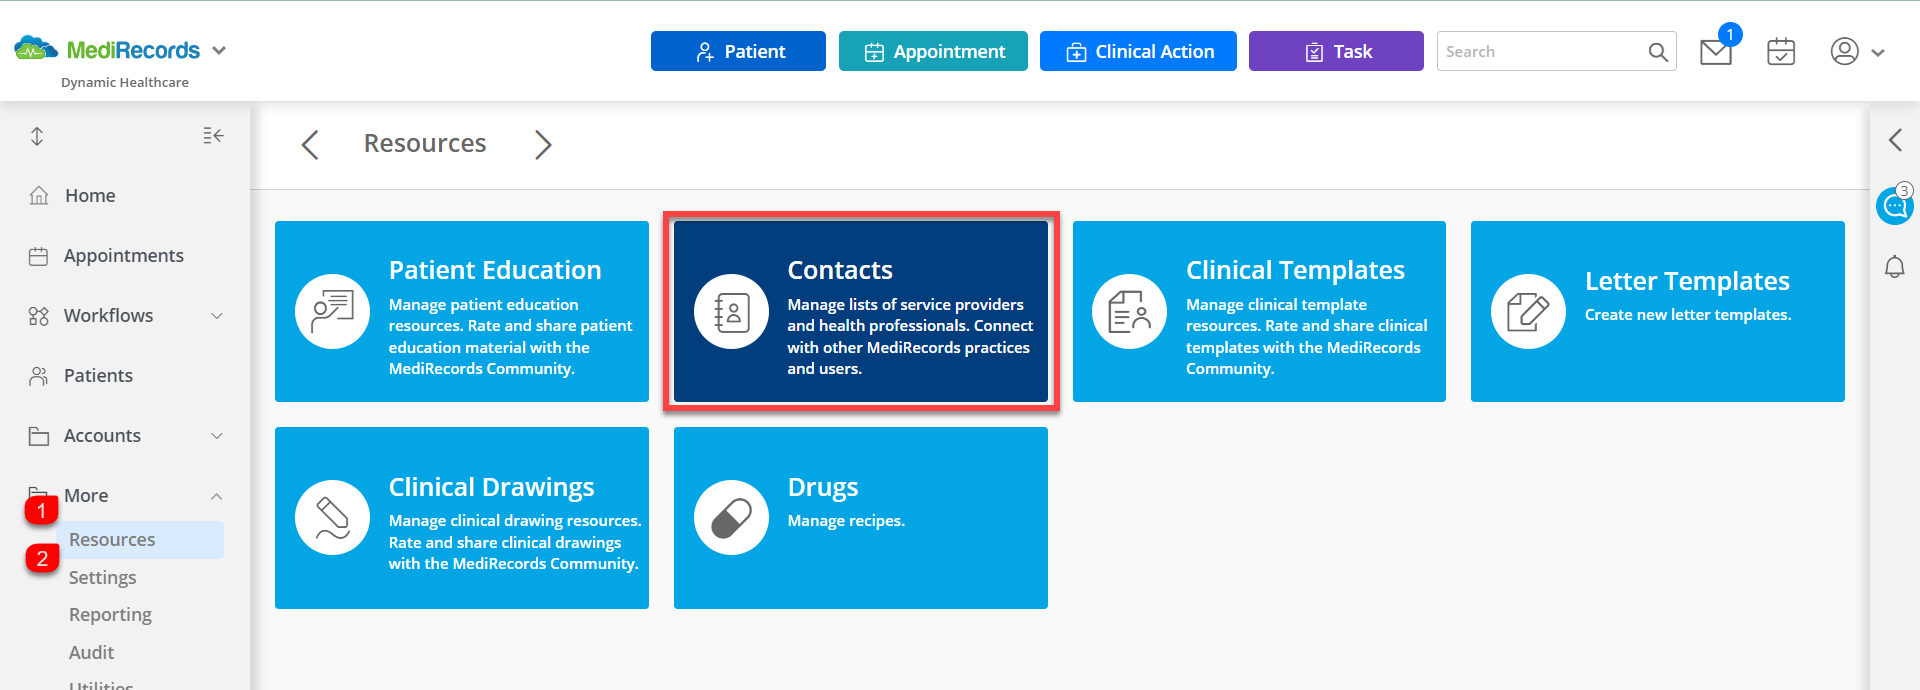Click the MediRecords cloud logo
The width and height of the screenshot is (1920, 690).
point(36,48)
